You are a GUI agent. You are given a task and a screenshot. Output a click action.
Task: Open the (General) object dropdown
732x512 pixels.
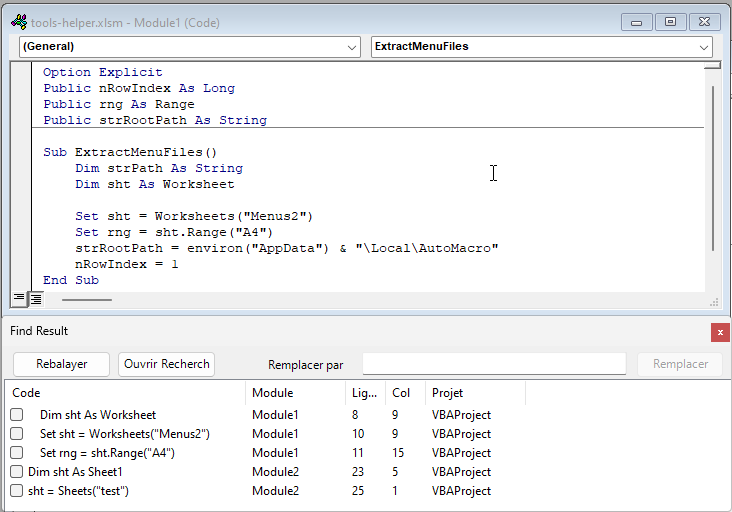(352, 47)
